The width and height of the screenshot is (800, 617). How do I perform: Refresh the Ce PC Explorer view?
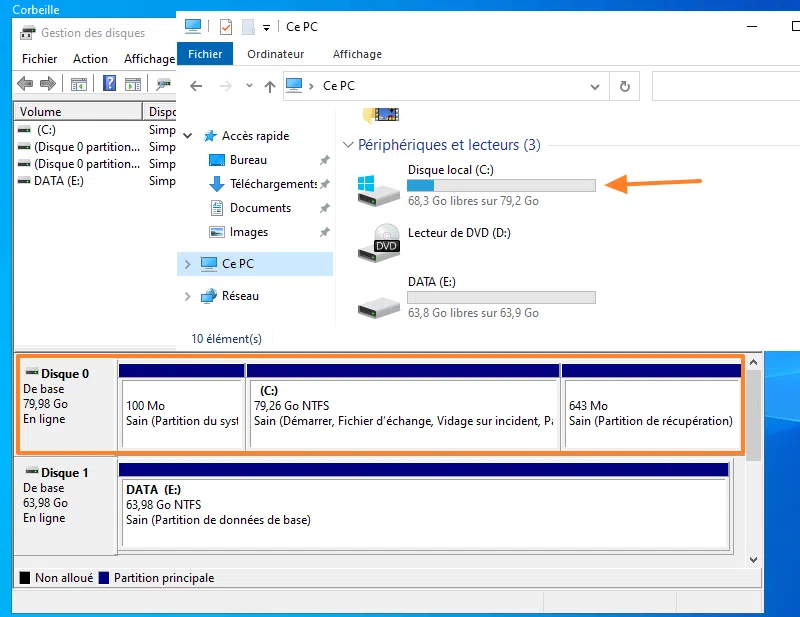(x=625, y=86)
